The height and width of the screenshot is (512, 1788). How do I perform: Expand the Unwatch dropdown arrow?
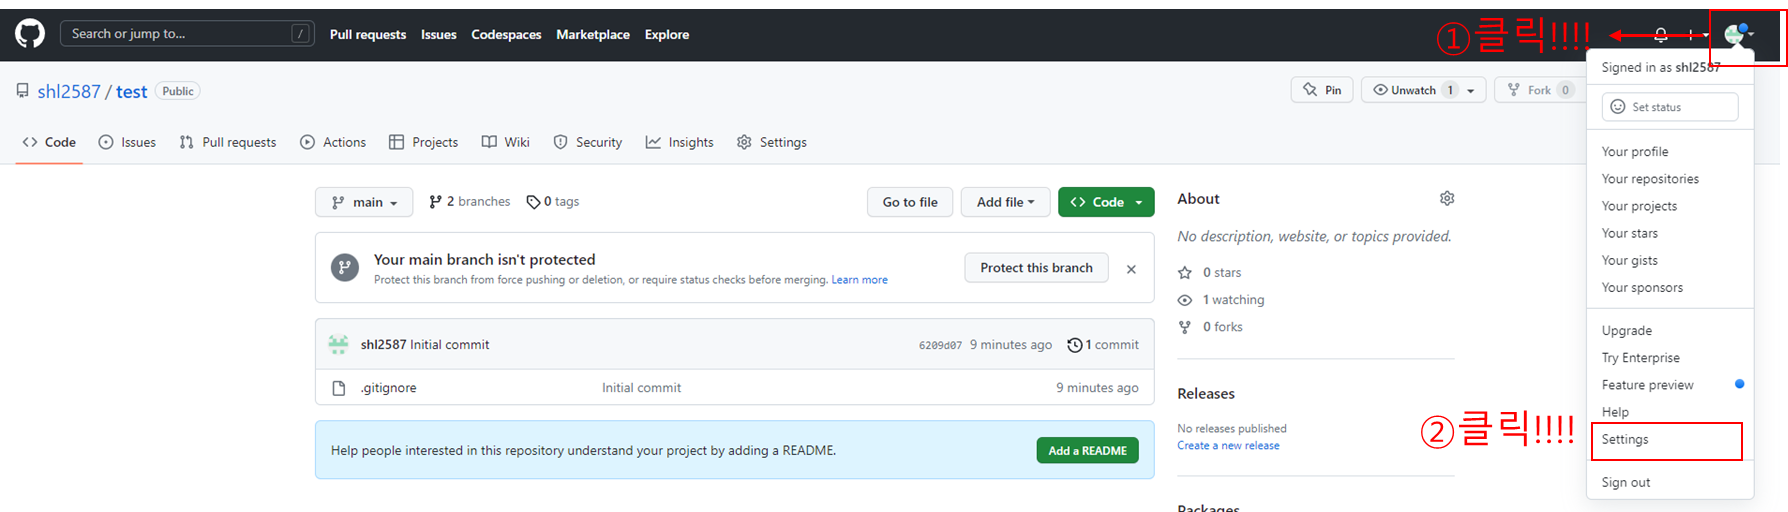[1471, 90]
